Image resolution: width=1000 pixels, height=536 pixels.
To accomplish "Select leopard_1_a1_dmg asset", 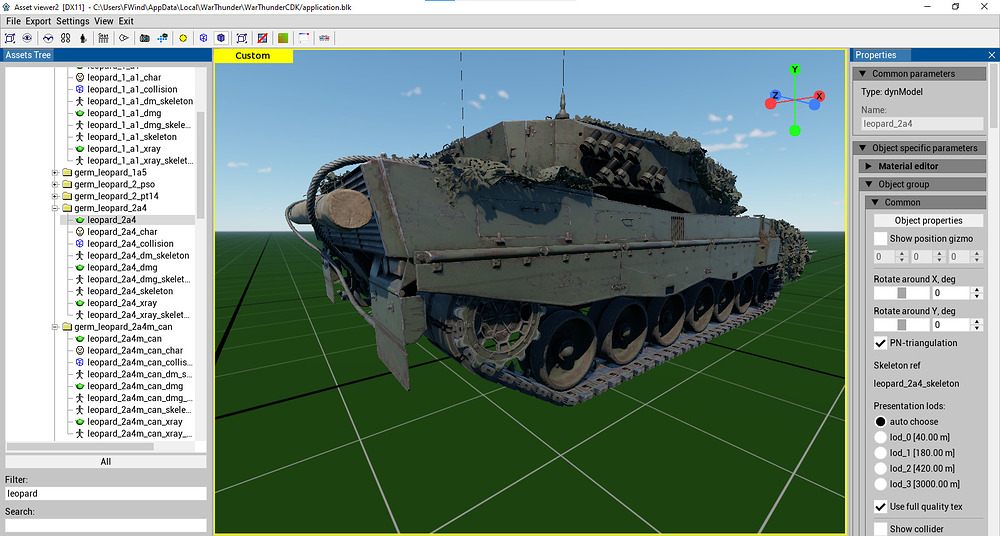I will coord(124,113).
